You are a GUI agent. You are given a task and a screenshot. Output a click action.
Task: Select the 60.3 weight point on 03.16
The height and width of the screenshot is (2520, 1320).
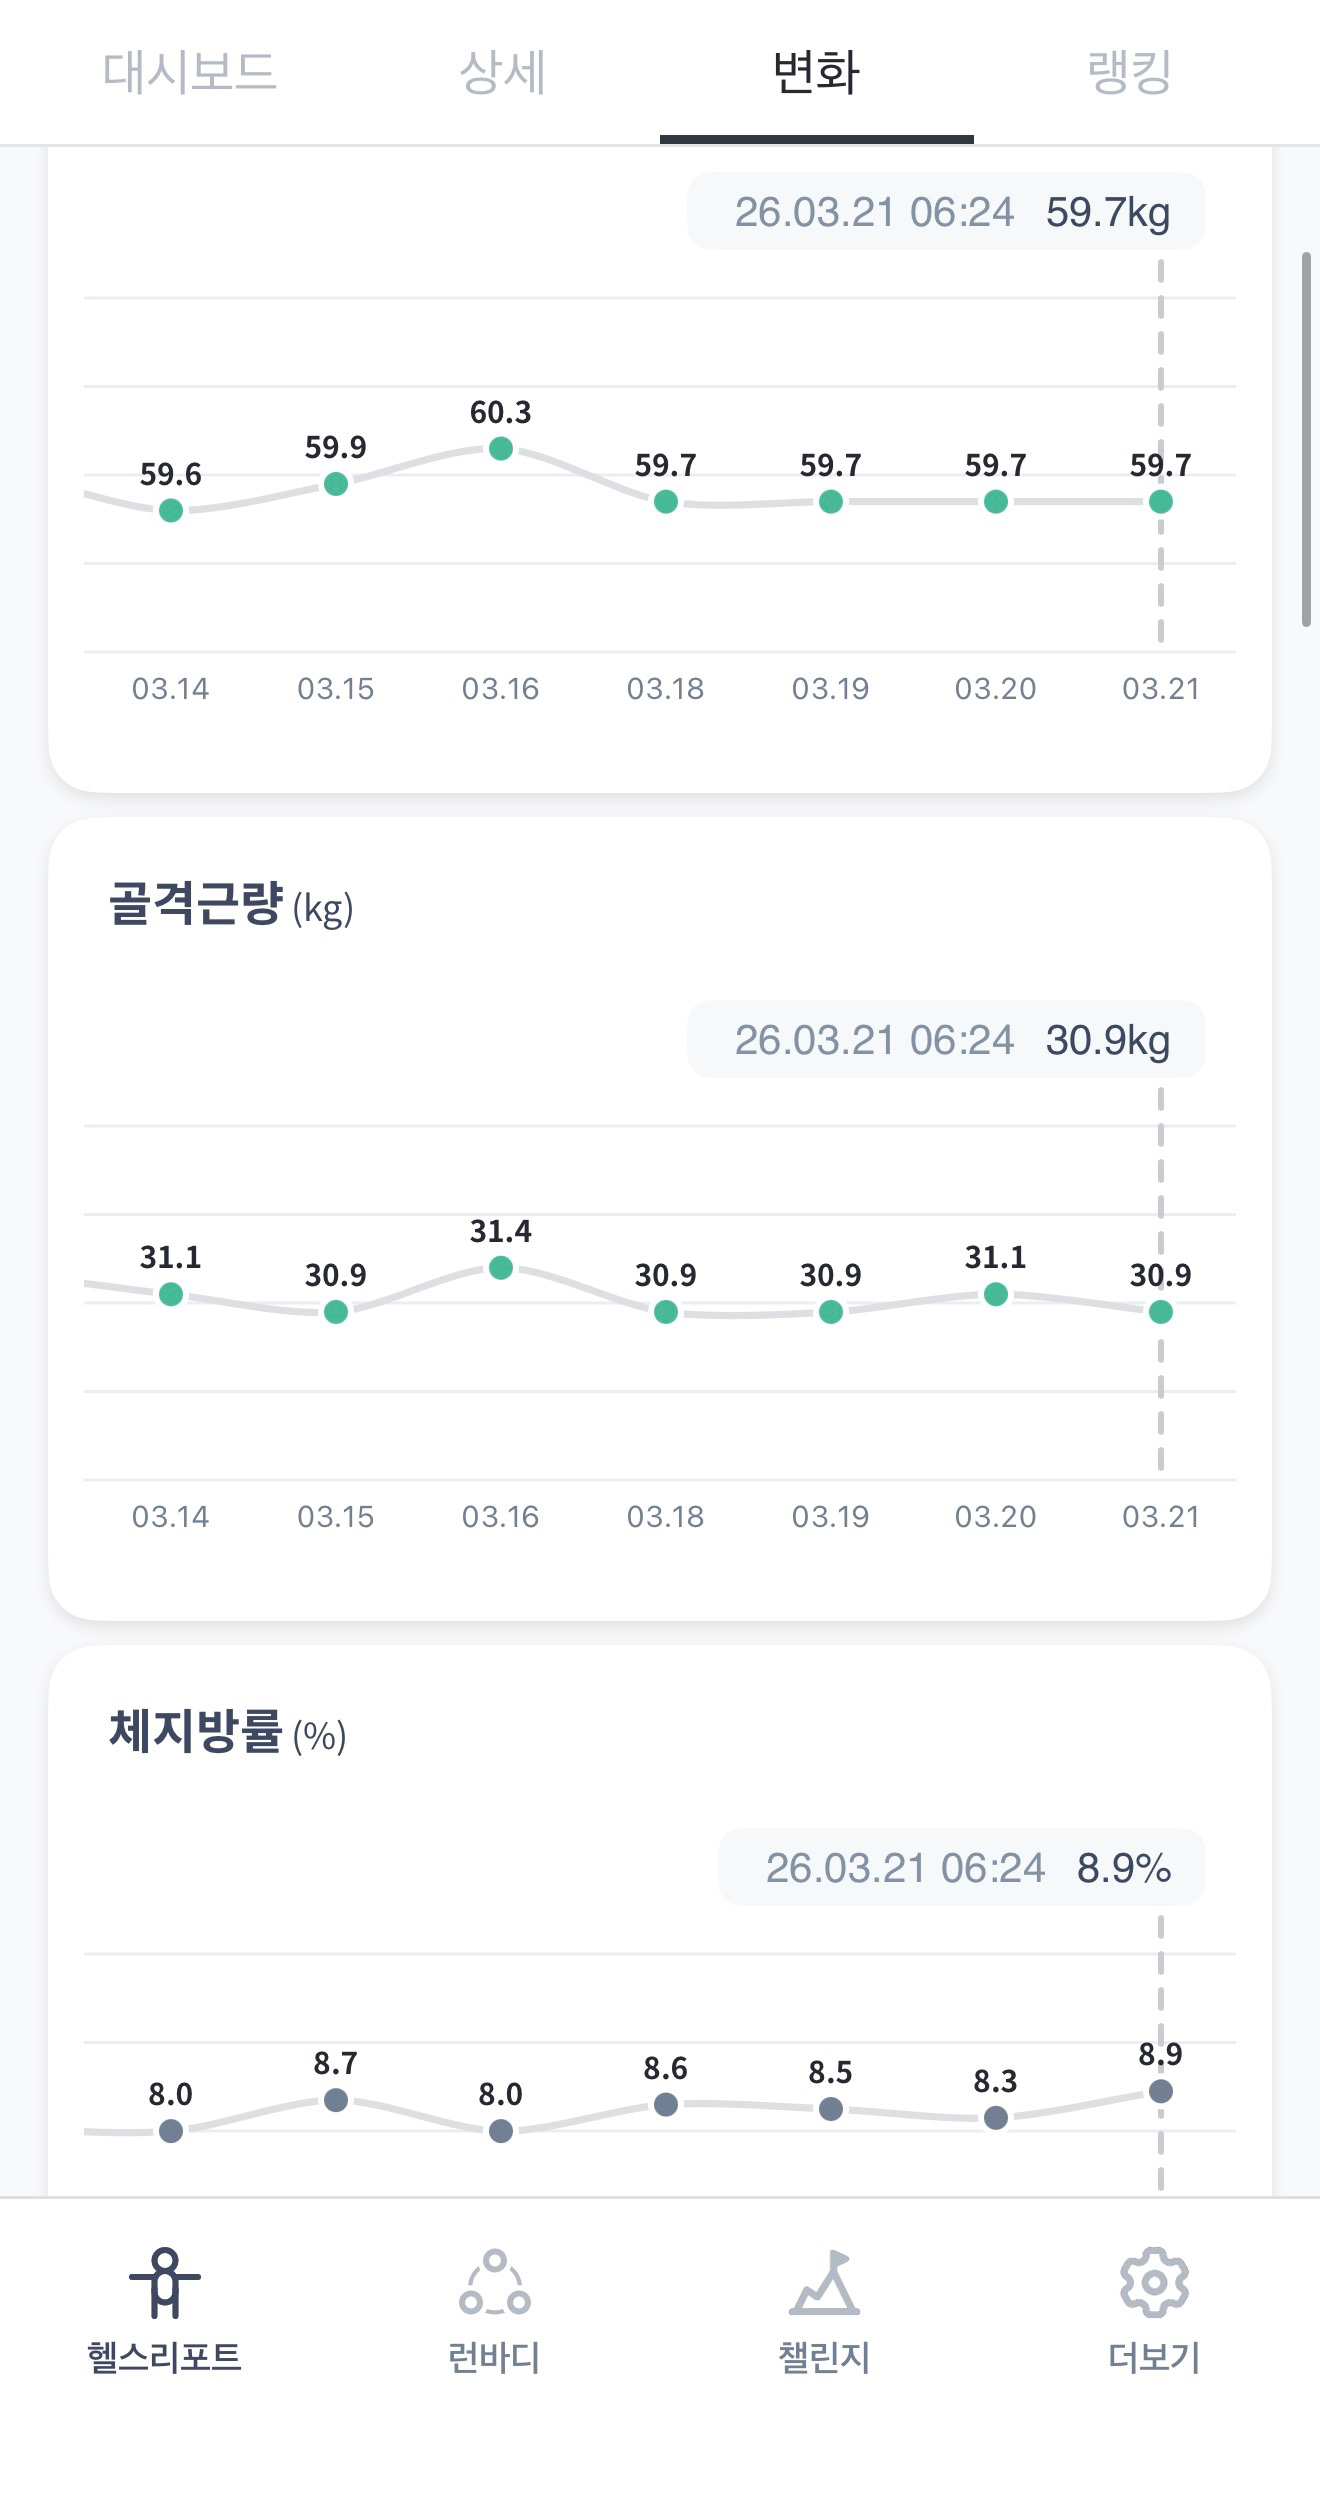[501, 449]
